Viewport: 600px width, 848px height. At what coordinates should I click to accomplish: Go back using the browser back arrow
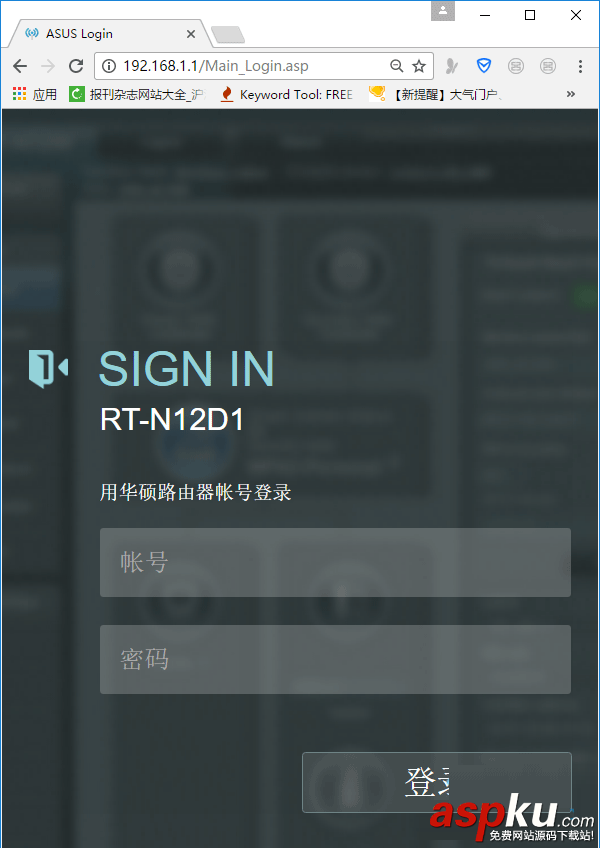tap(20, 66)
